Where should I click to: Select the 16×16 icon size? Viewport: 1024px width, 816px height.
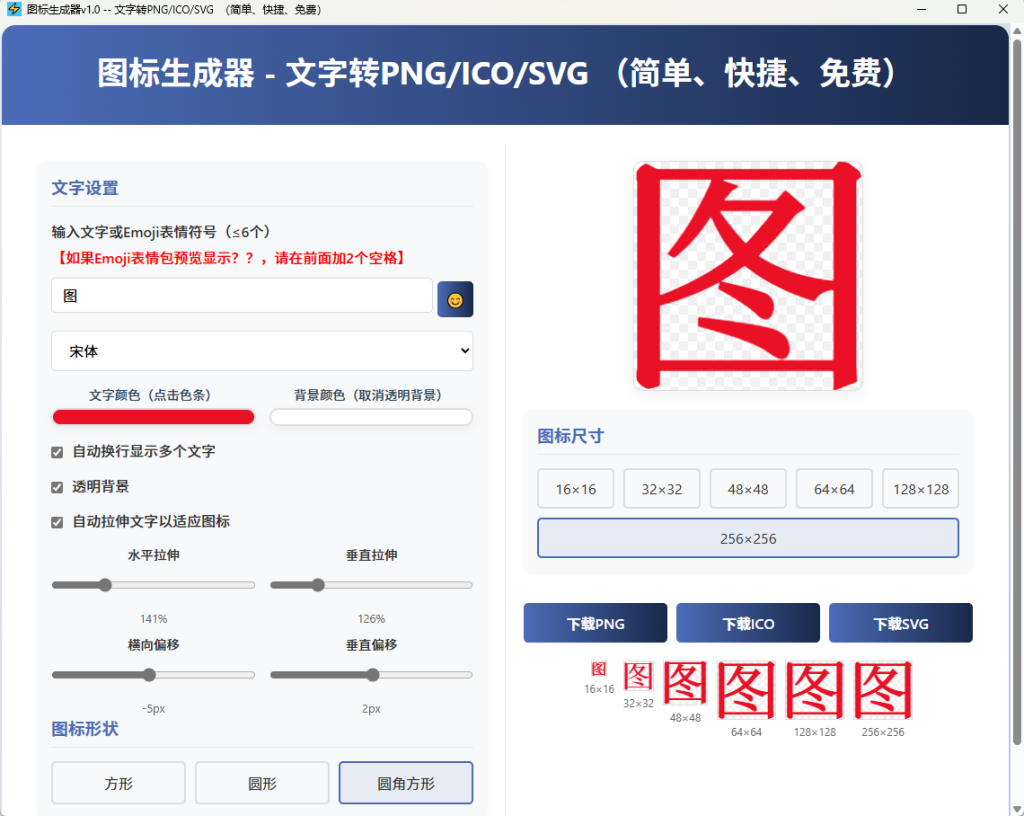coord(575,488)
